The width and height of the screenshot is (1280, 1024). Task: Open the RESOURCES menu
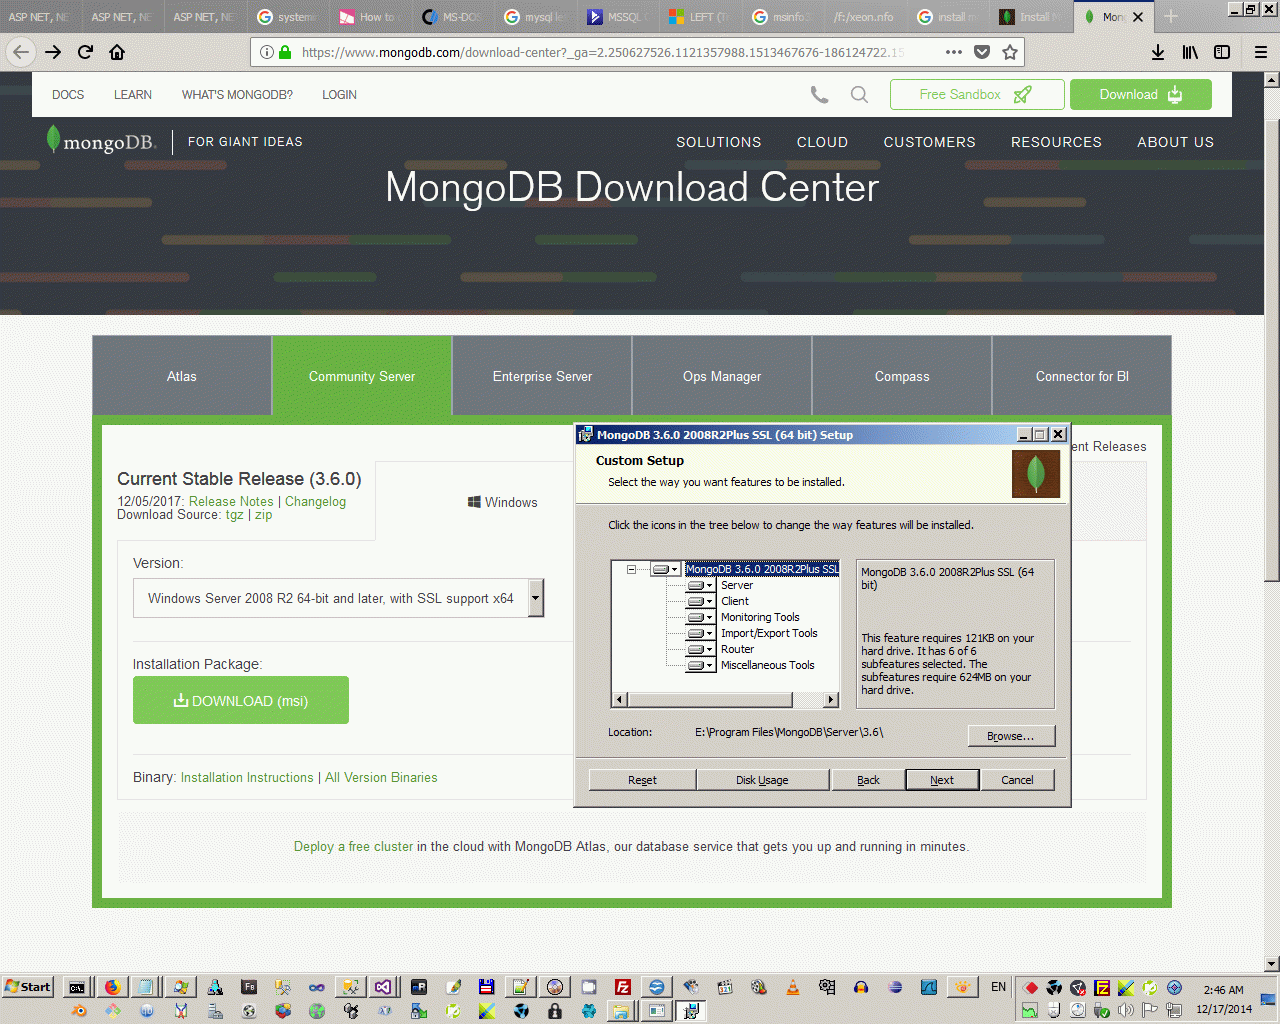tap(1056, 142)
